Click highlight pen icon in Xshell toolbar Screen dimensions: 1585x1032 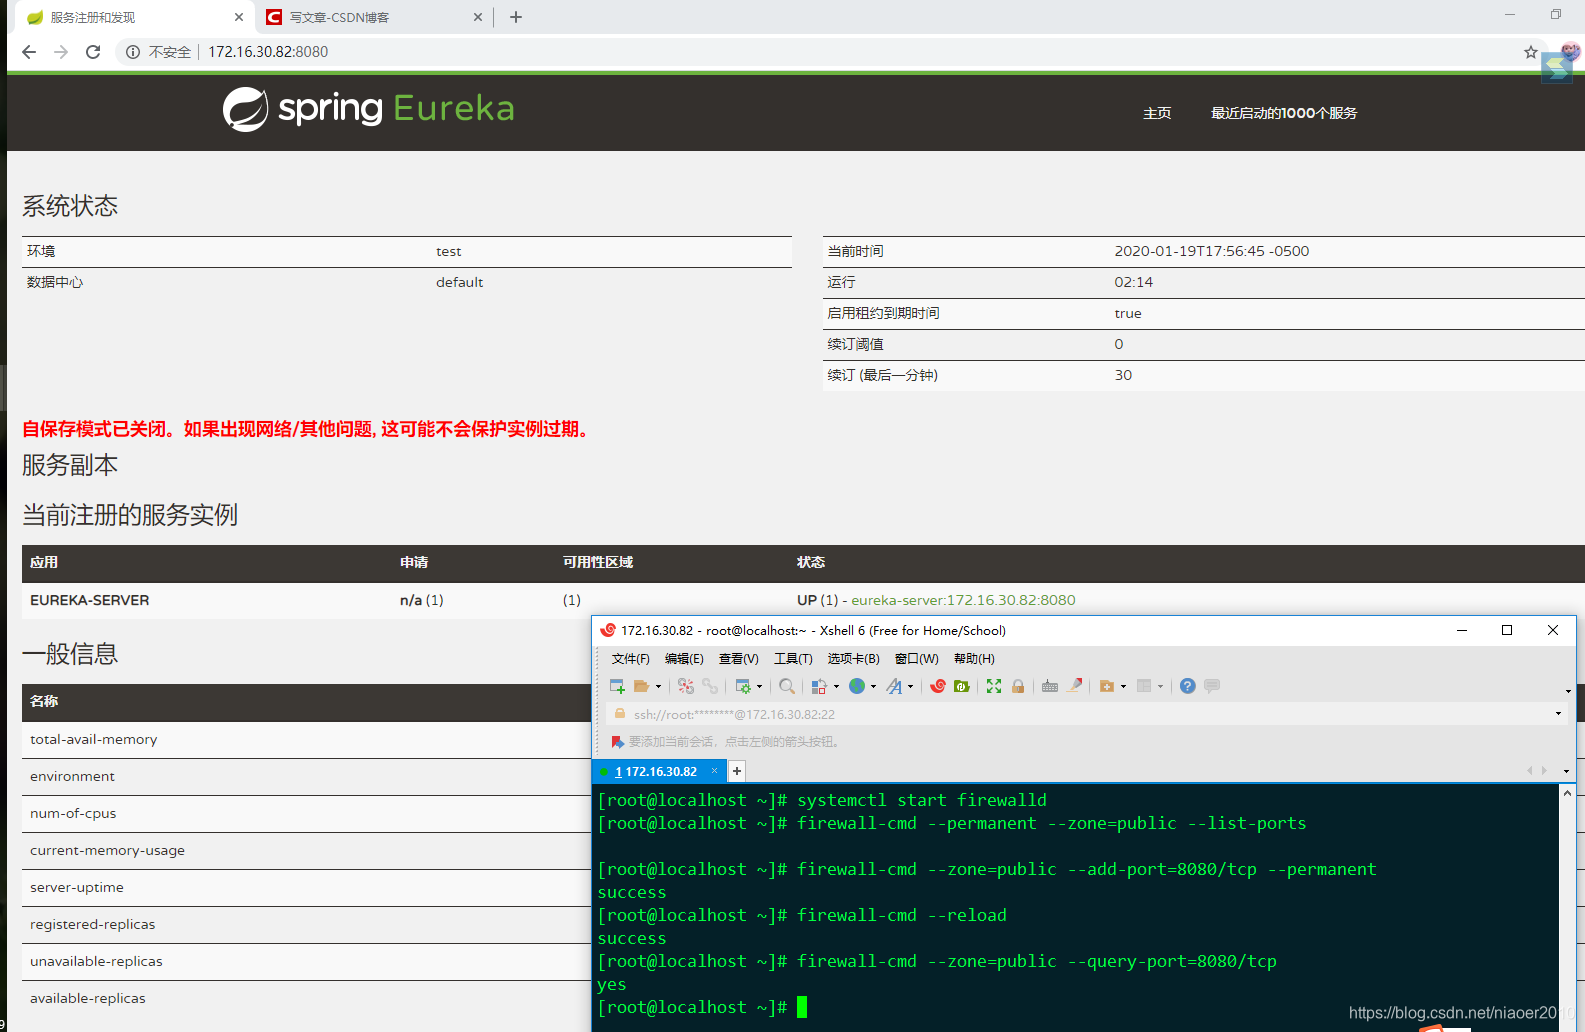click(1075, 686)
